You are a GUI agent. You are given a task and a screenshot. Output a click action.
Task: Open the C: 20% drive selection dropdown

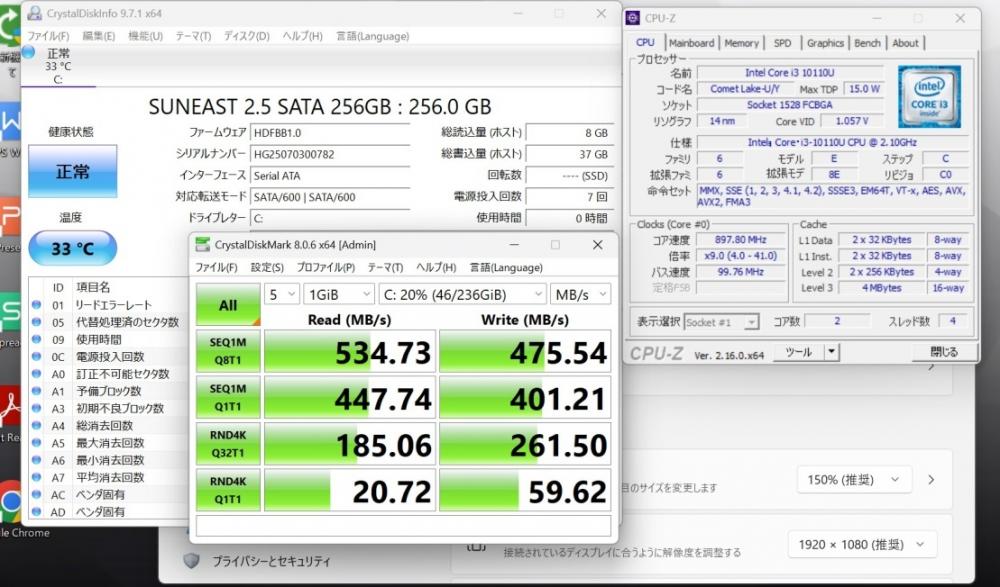(x=462, y=295)
